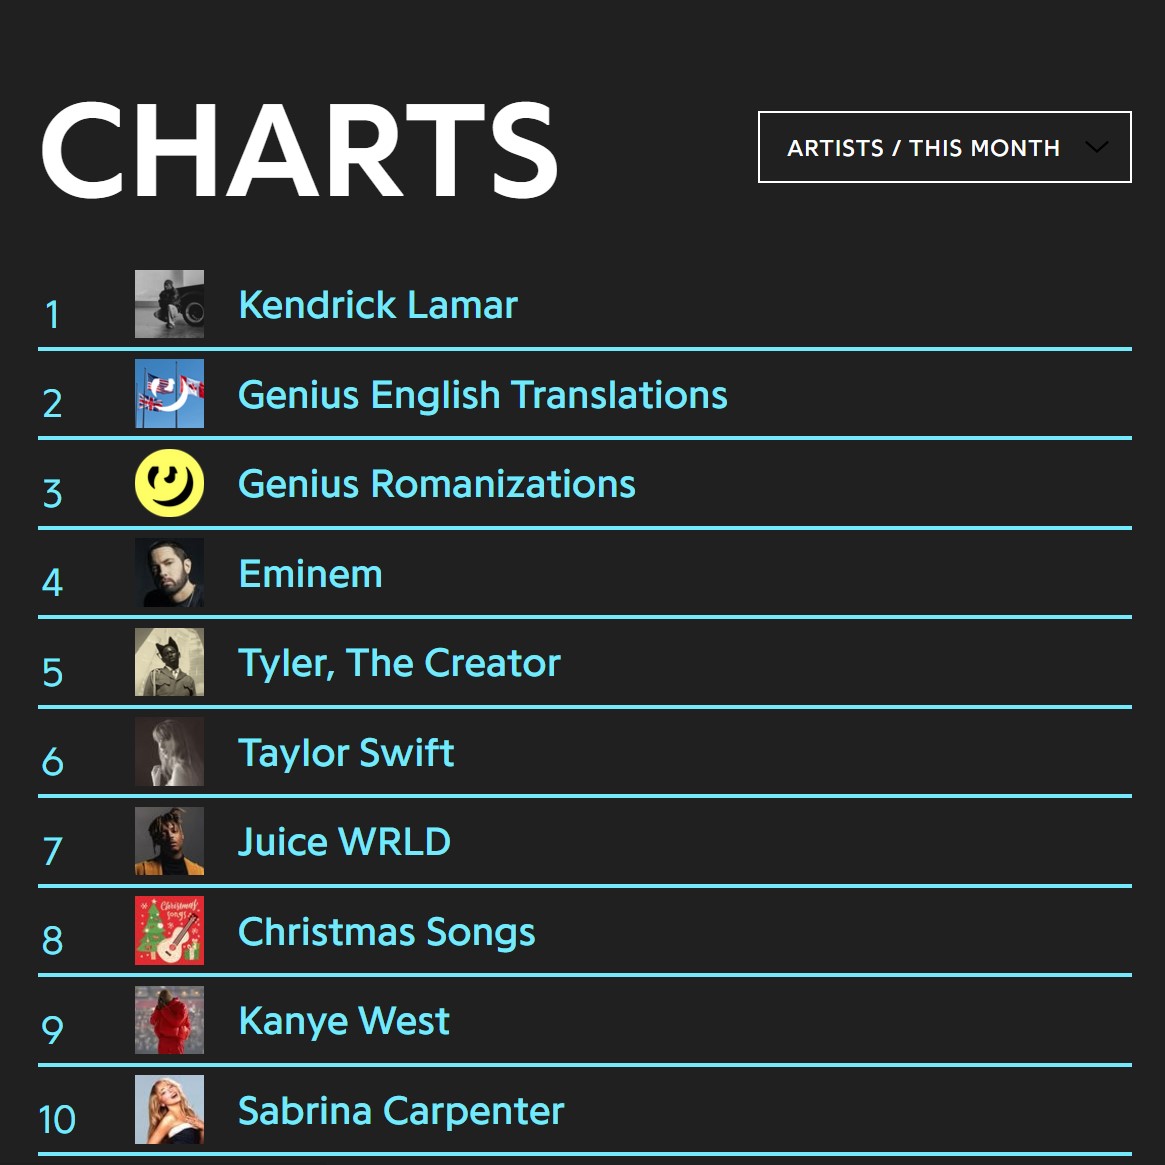
Task: Open the Eminem artist link
Action: 311,574
